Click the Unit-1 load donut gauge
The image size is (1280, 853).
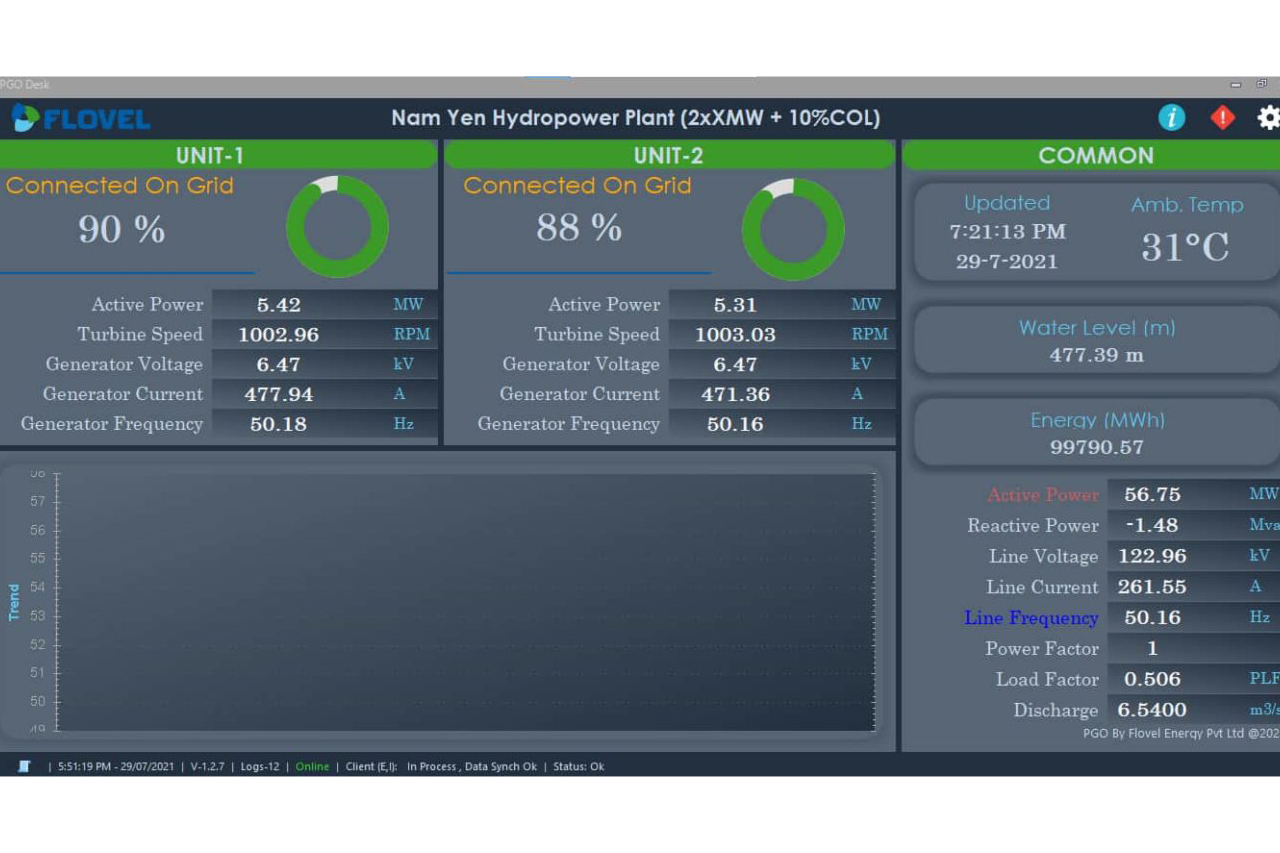pyautogui.click(x=337, y=227)
